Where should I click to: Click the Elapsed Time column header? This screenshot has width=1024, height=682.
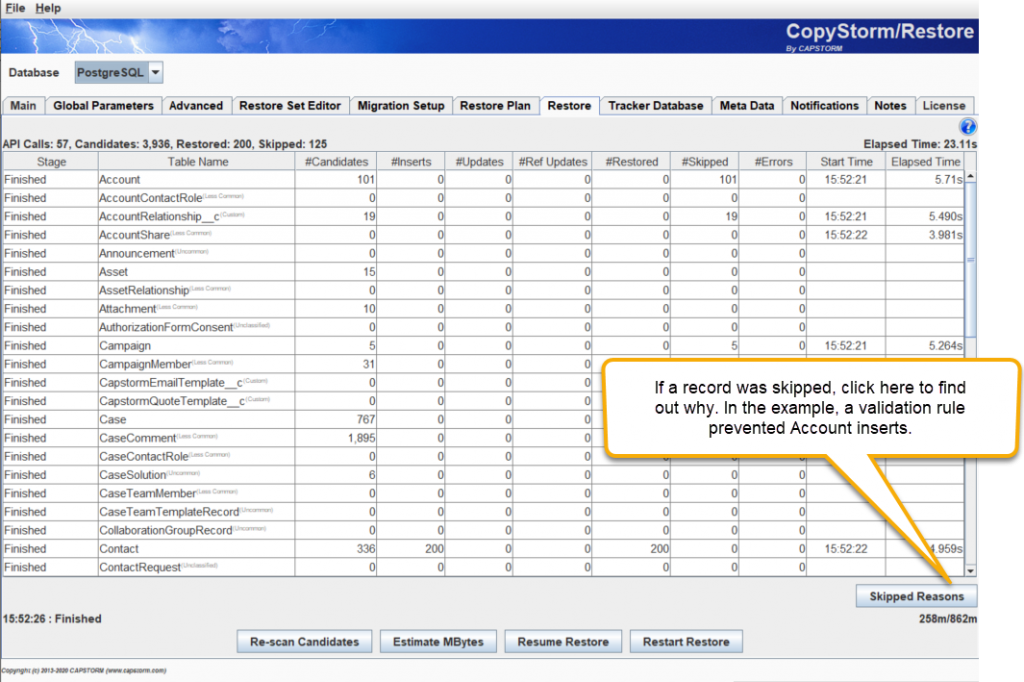click(x=925, y=162)
